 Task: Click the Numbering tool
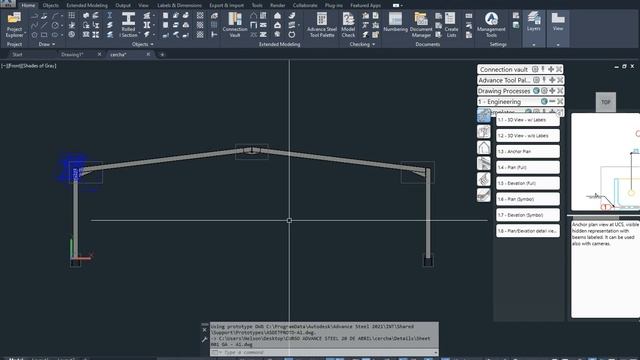[395, 22]
